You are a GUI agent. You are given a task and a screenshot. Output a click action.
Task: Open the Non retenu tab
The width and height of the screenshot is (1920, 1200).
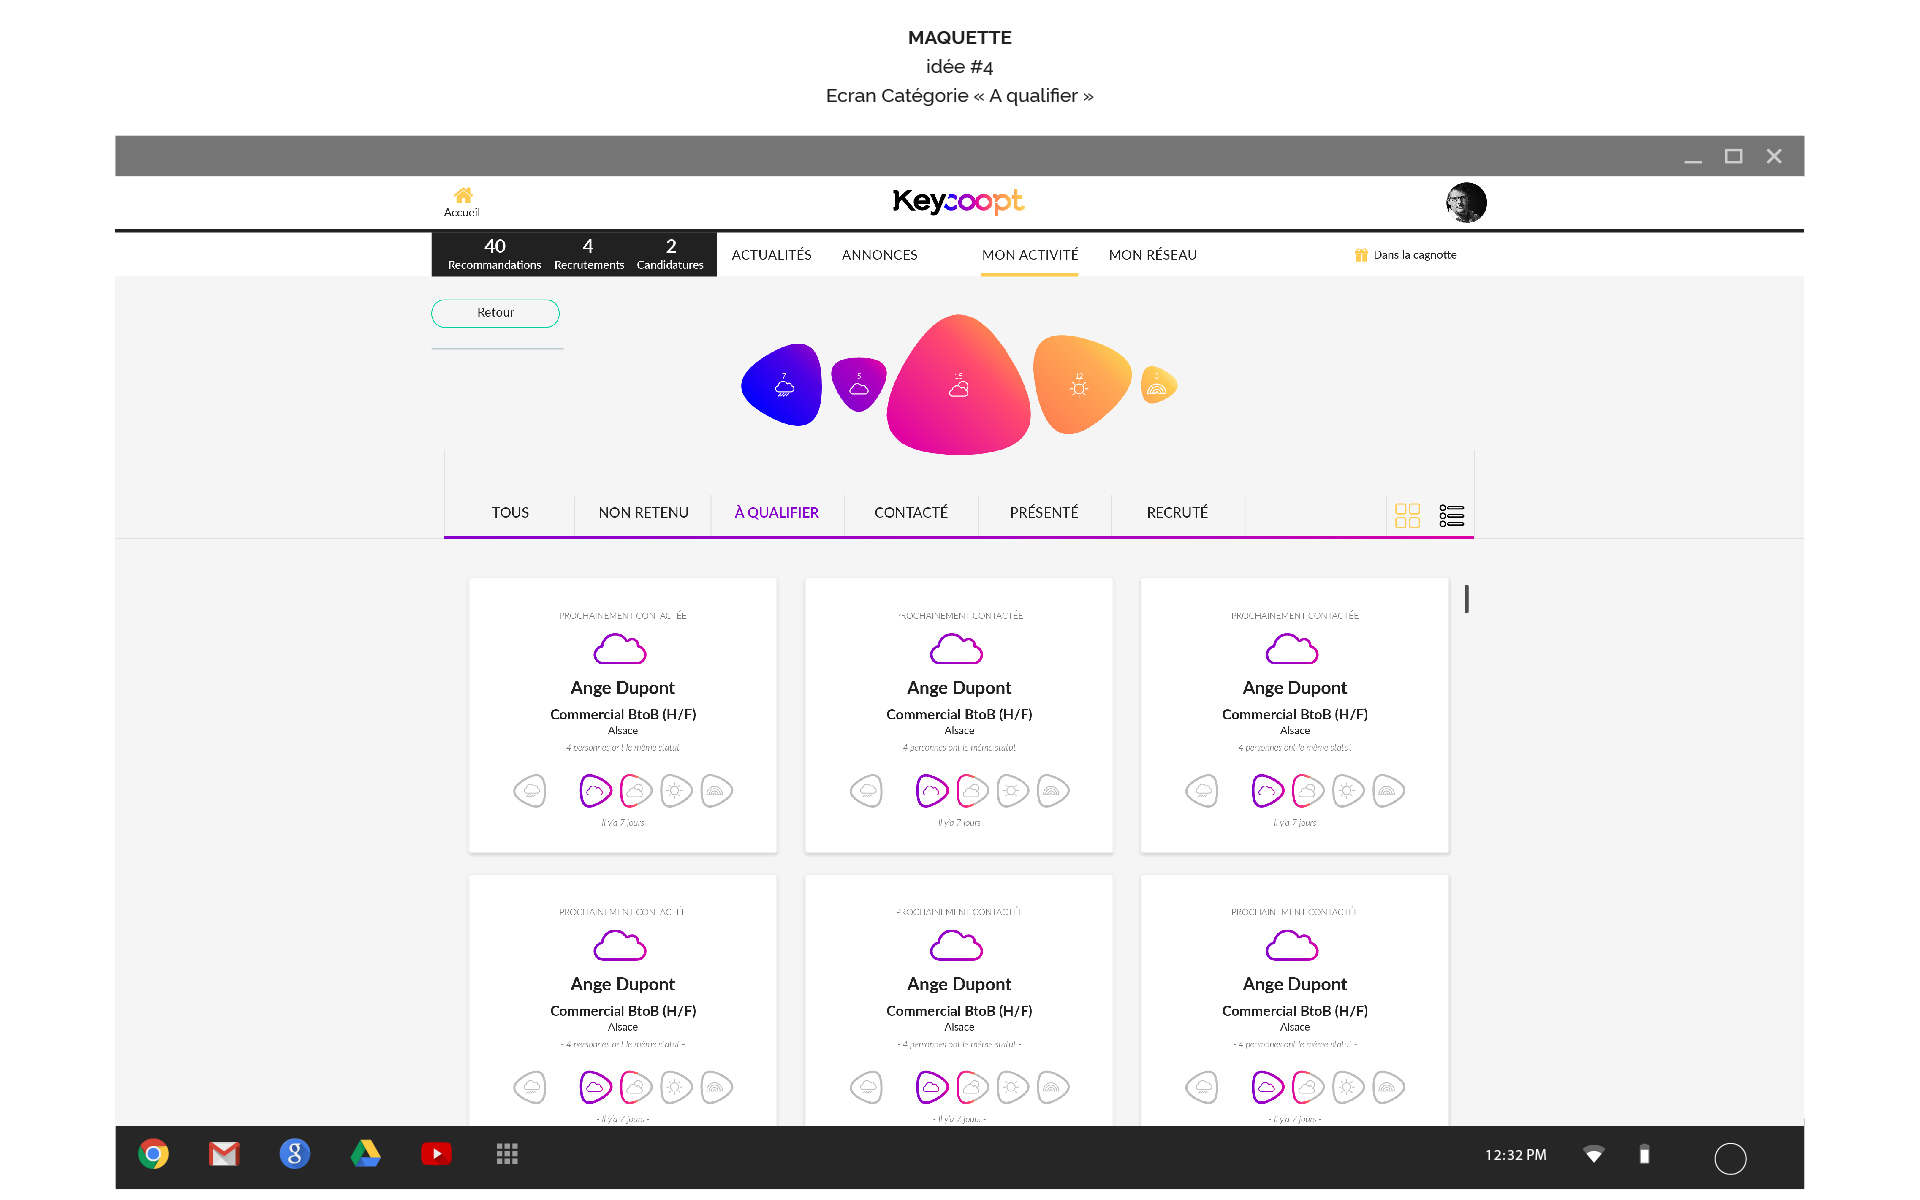(x=643, y=513)
